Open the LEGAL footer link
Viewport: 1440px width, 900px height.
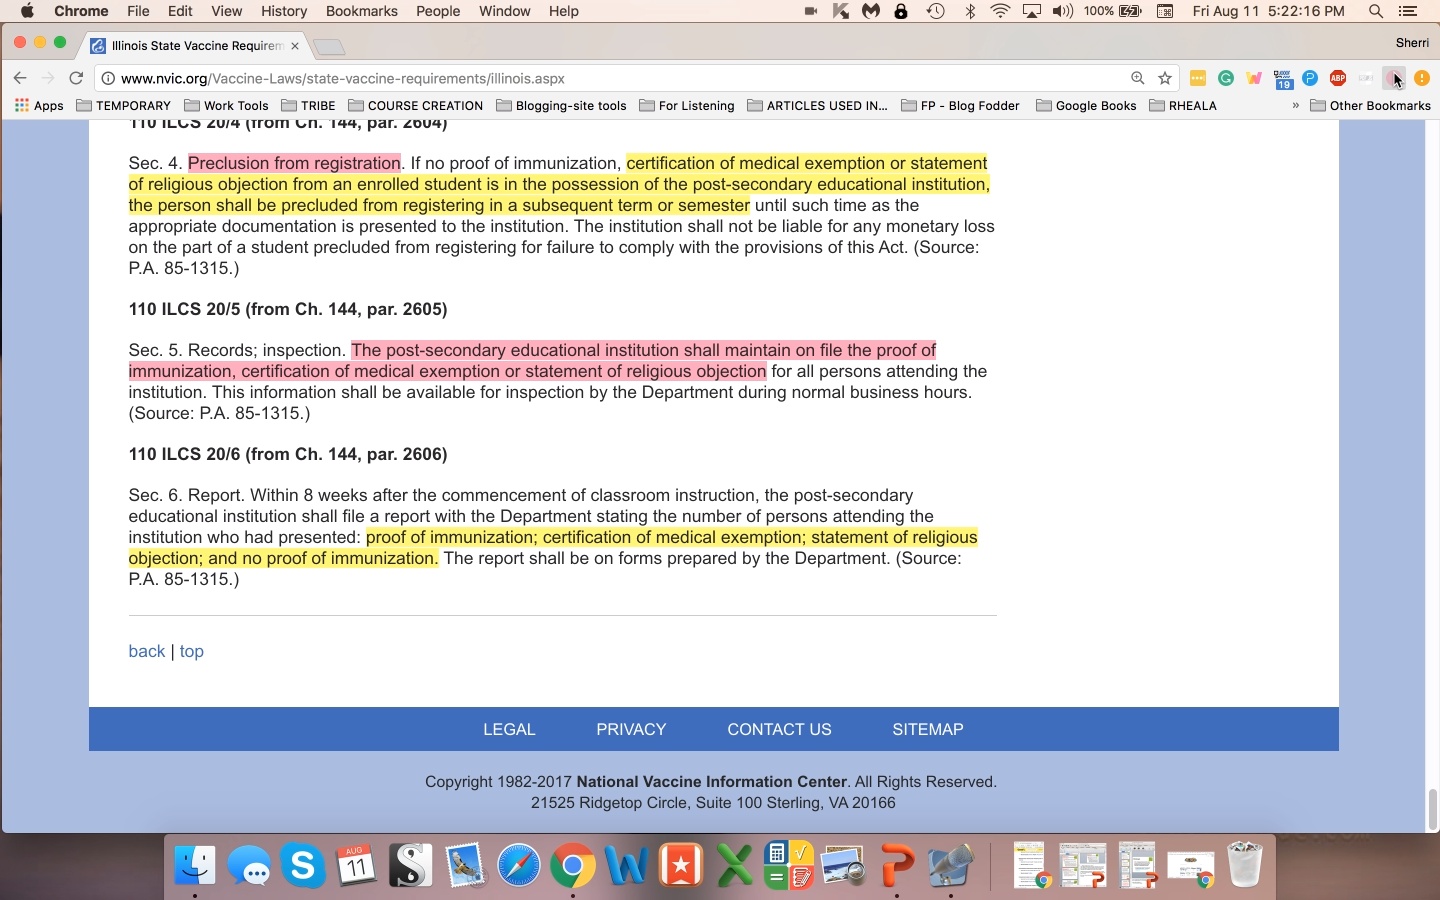pos(509,729)
